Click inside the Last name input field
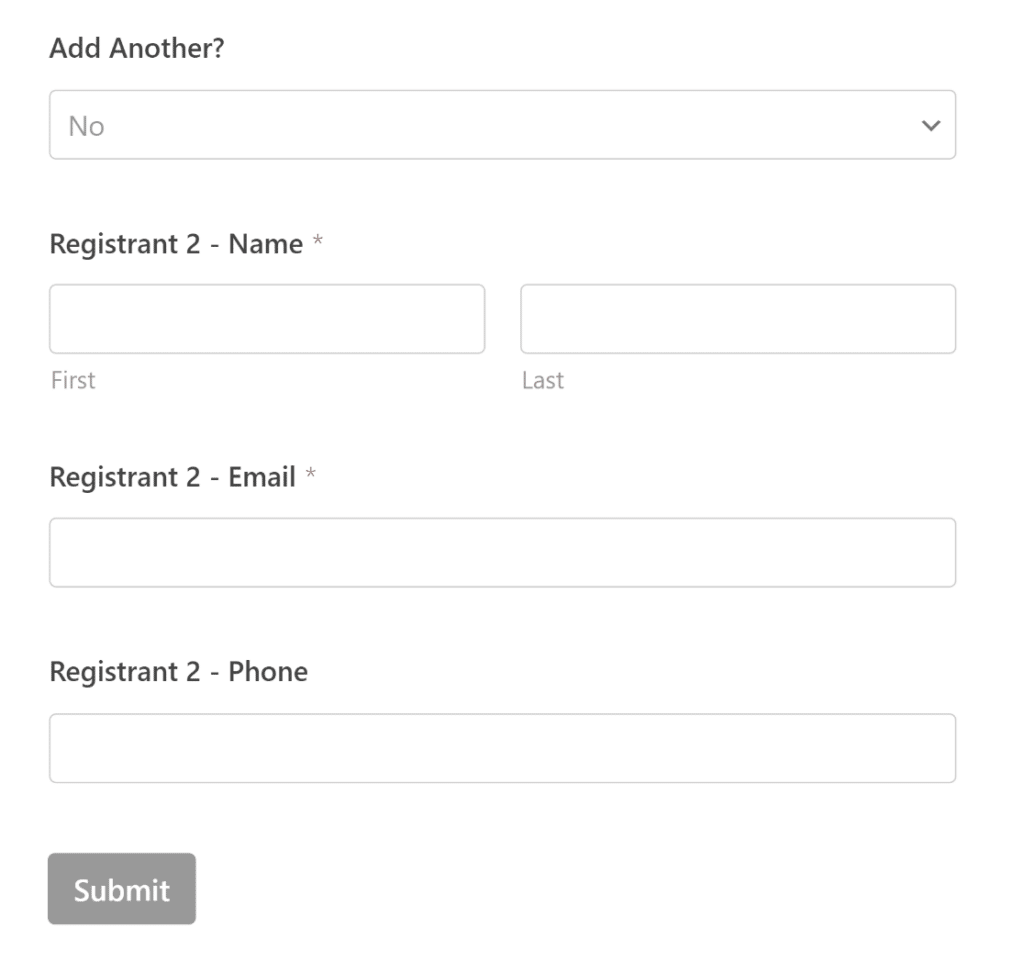 click(736, 318)
